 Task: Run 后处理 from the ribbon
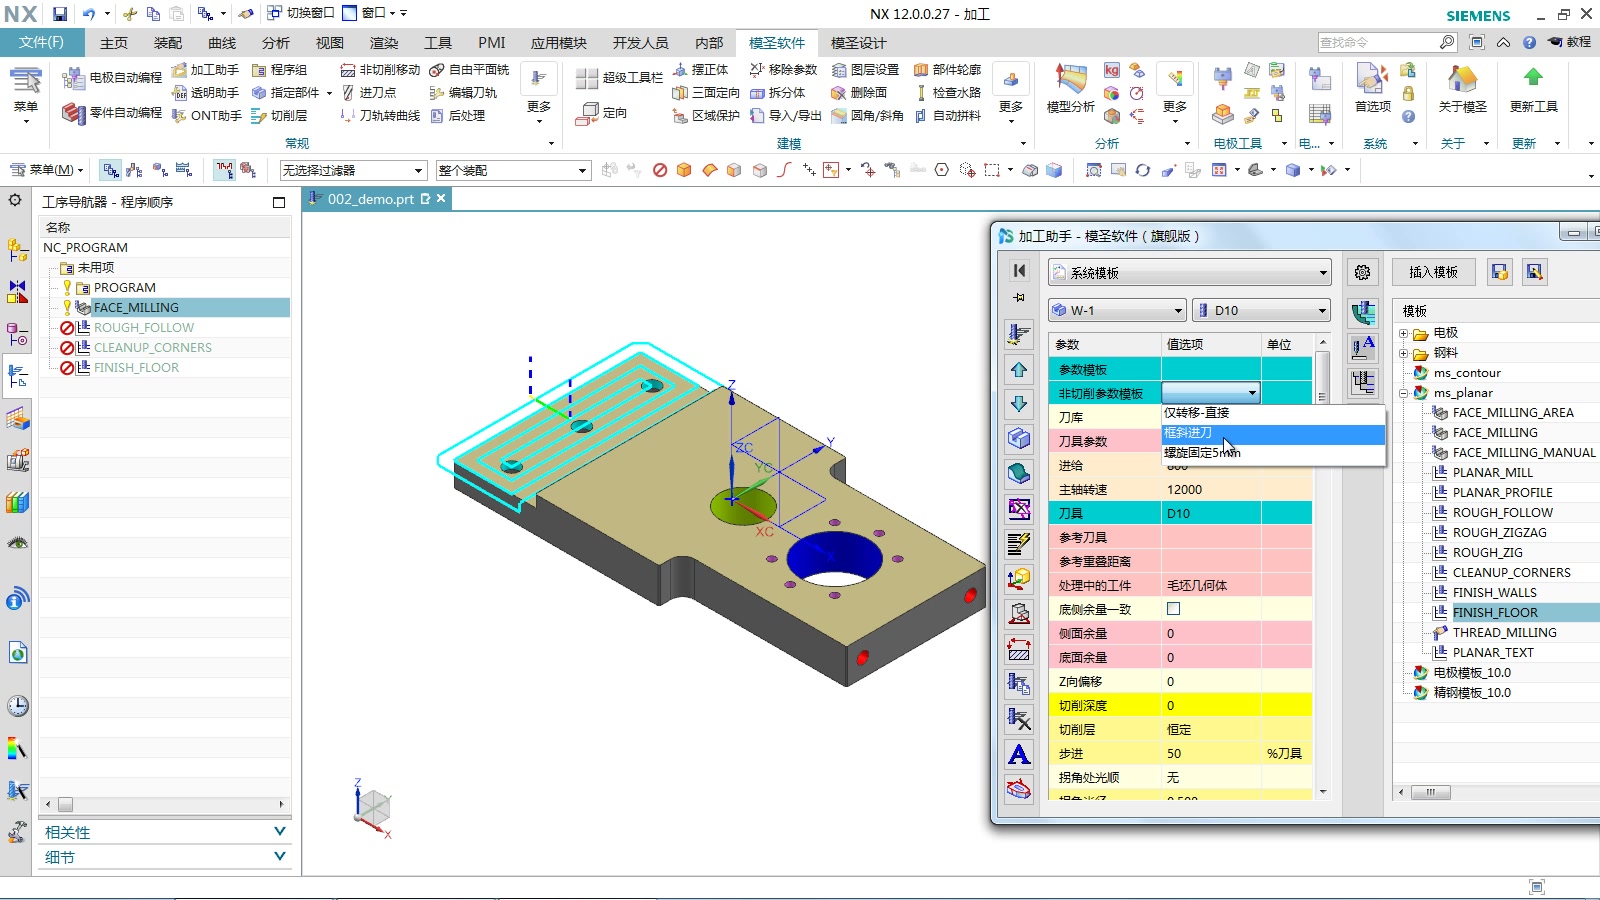[x=458, y=116]
